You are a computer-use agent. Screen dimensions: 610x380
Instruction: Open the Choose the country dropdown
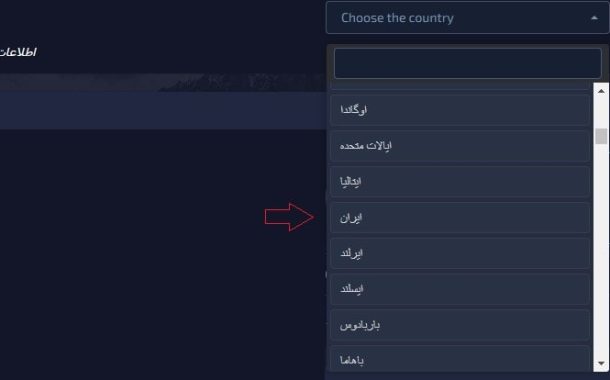coord(467,18)
